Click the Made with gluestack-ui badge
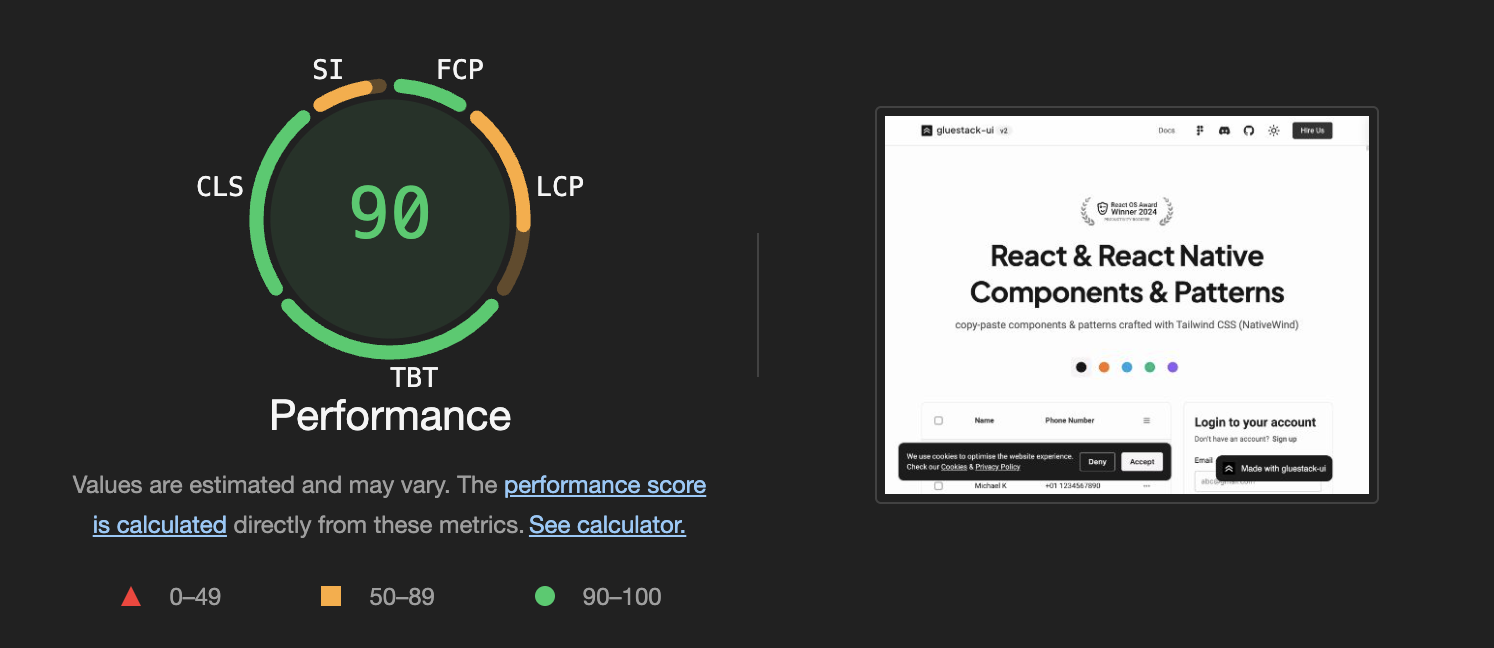The width and height of the screenshot is (1494, 648). click(x=1276, y=468)
